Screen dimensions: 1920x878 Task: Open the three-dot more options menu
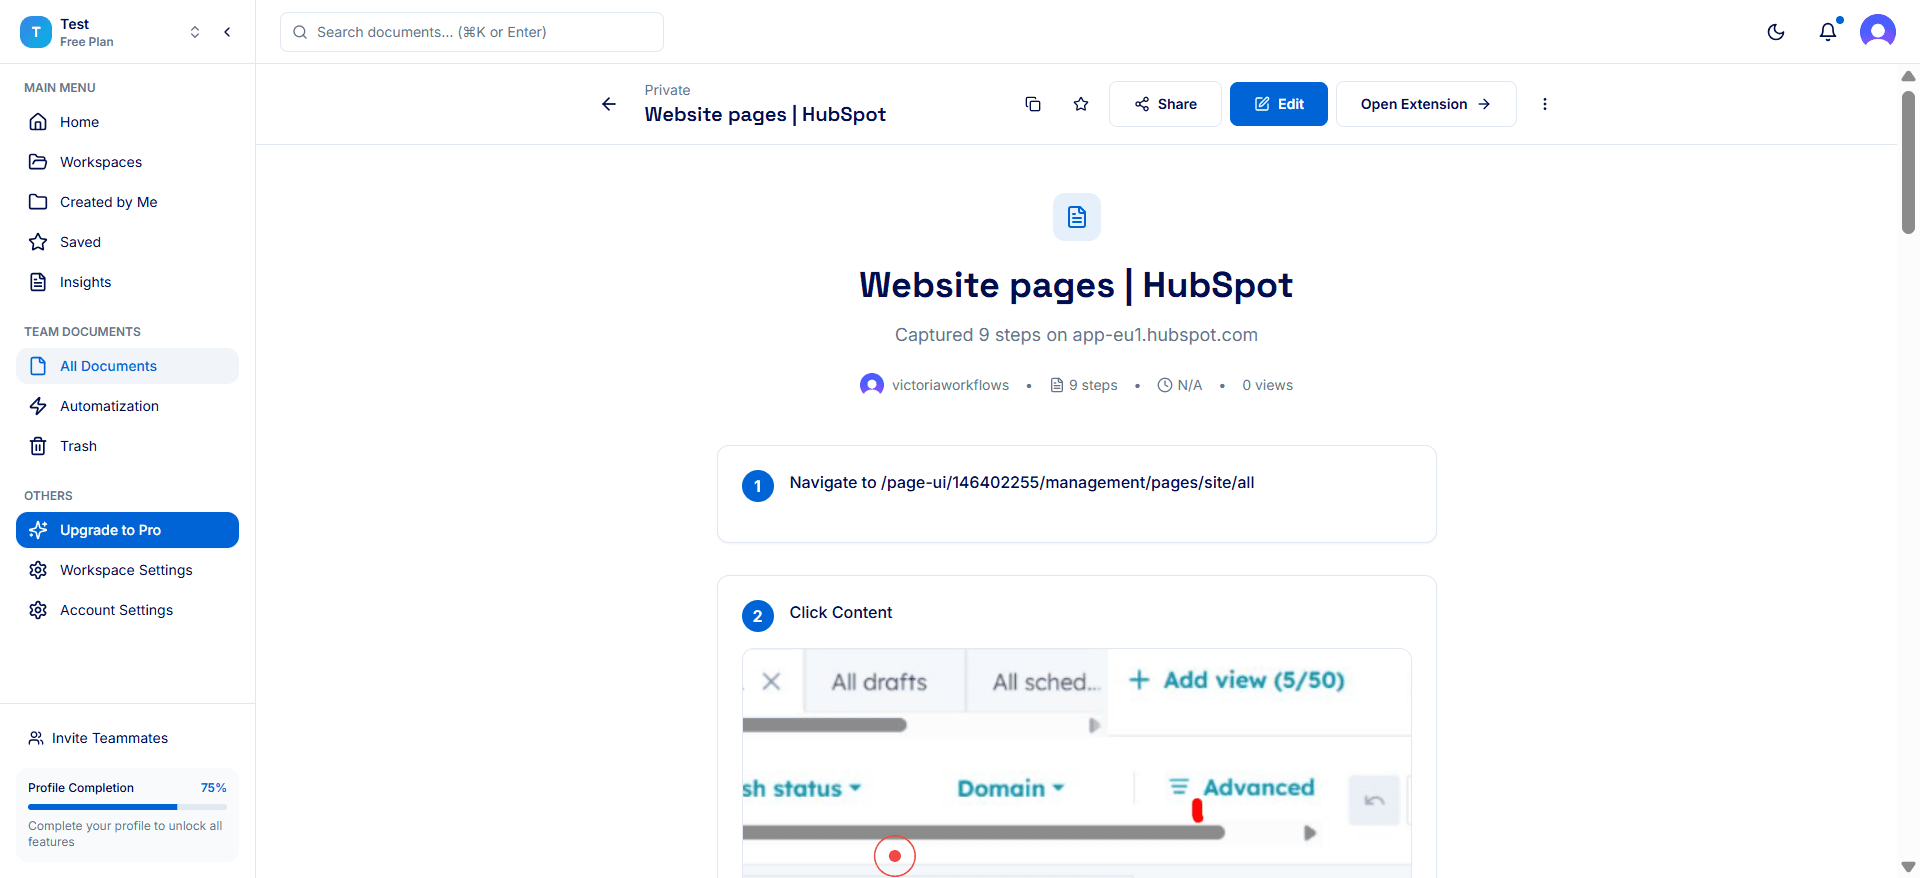tap(1545, 104)
